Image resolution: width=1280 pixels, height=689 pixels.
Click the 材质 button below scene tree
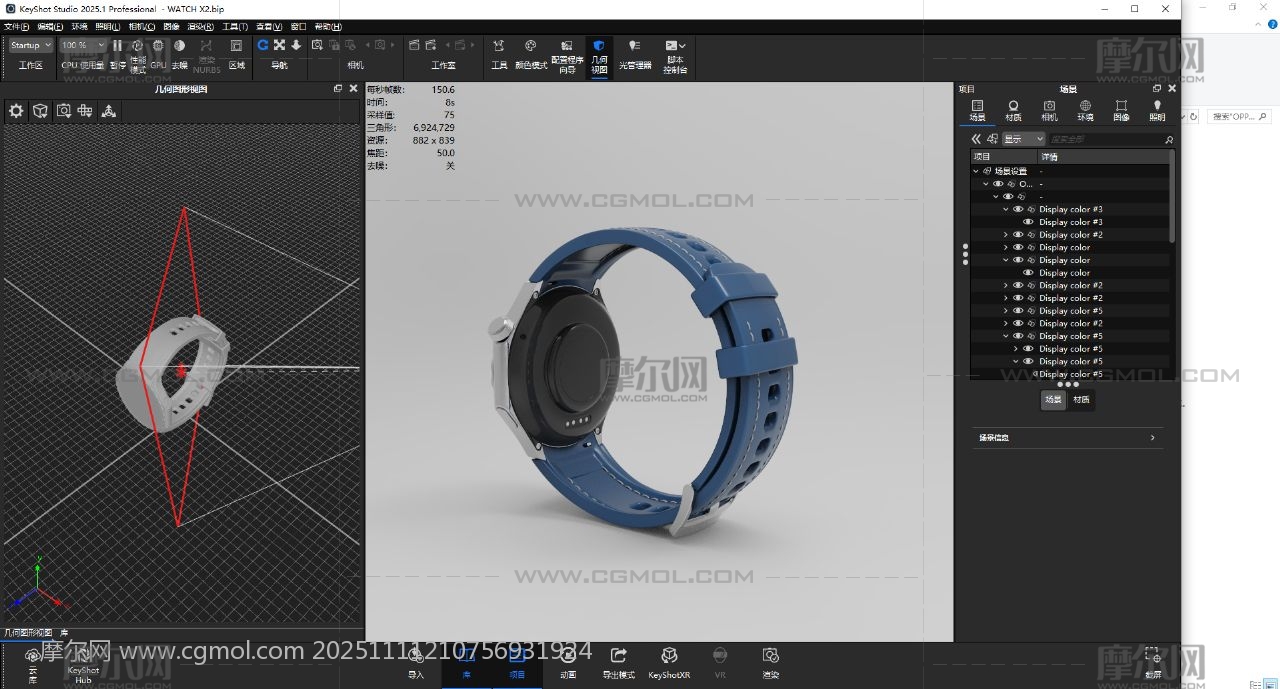(1081, 400)
